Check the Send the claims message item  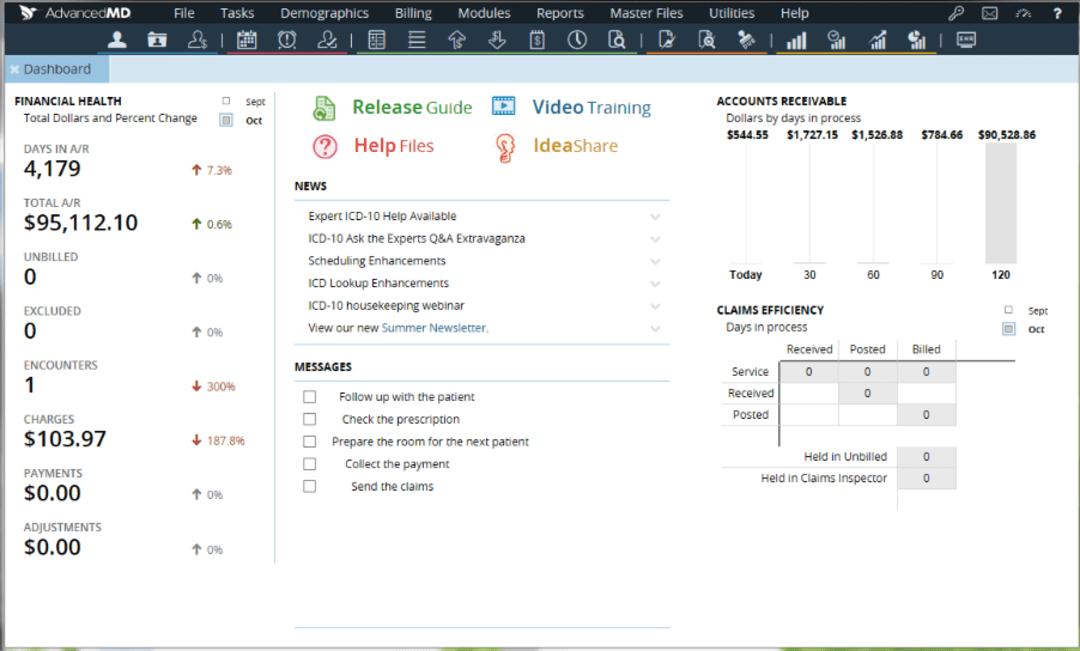310,486
